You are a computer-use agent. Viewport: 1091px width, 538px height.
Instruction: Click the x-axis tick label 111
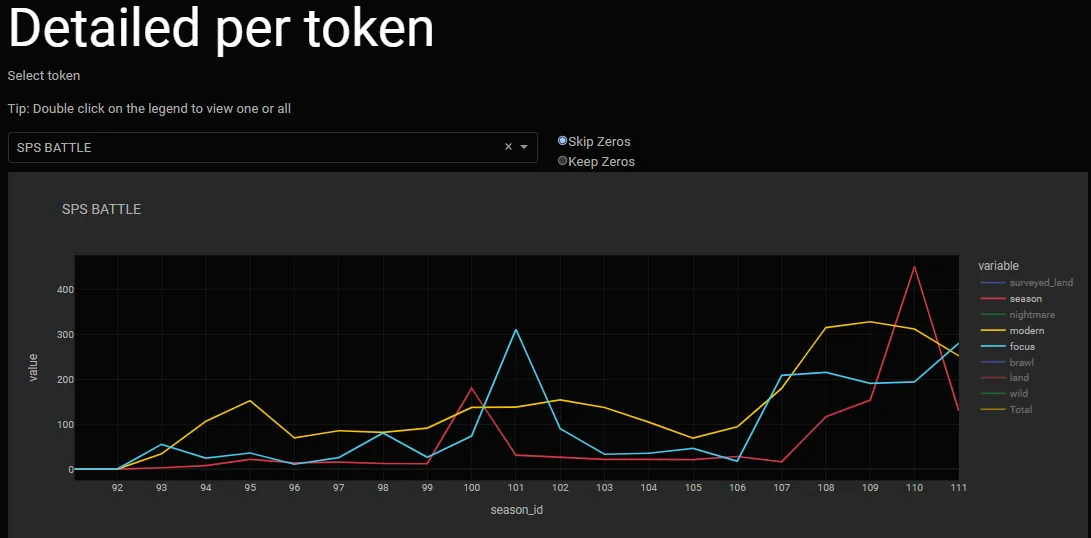click(958, 488)
